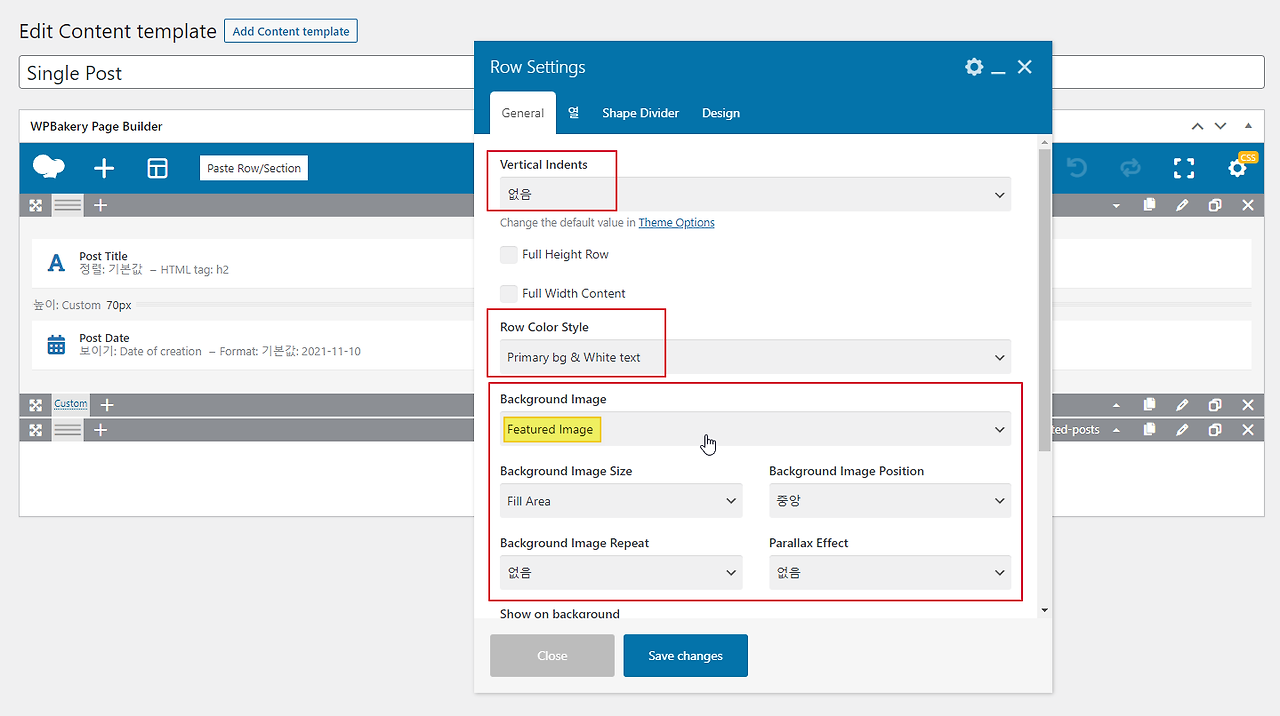Click move handle of related-posts row
This screenshot has height=716, width=1280.
coord(36,430)
